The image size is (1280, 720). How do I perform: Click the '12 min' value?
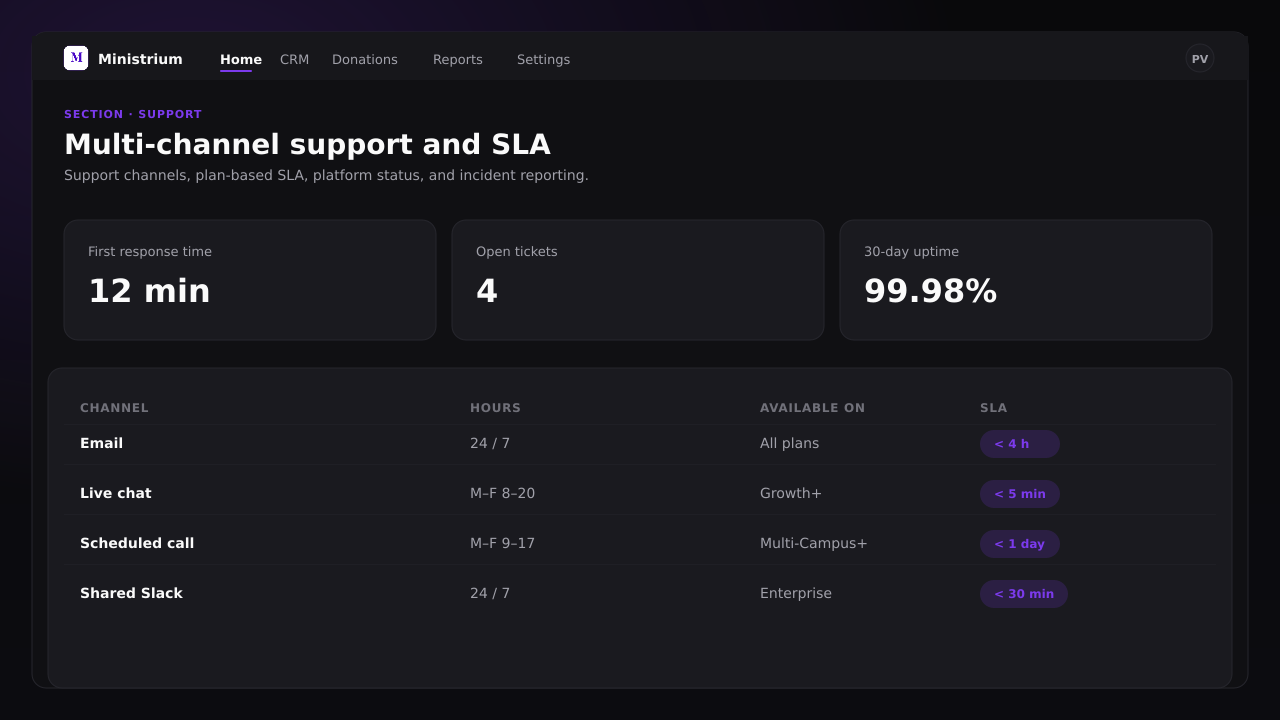click(x=149, y=291)
